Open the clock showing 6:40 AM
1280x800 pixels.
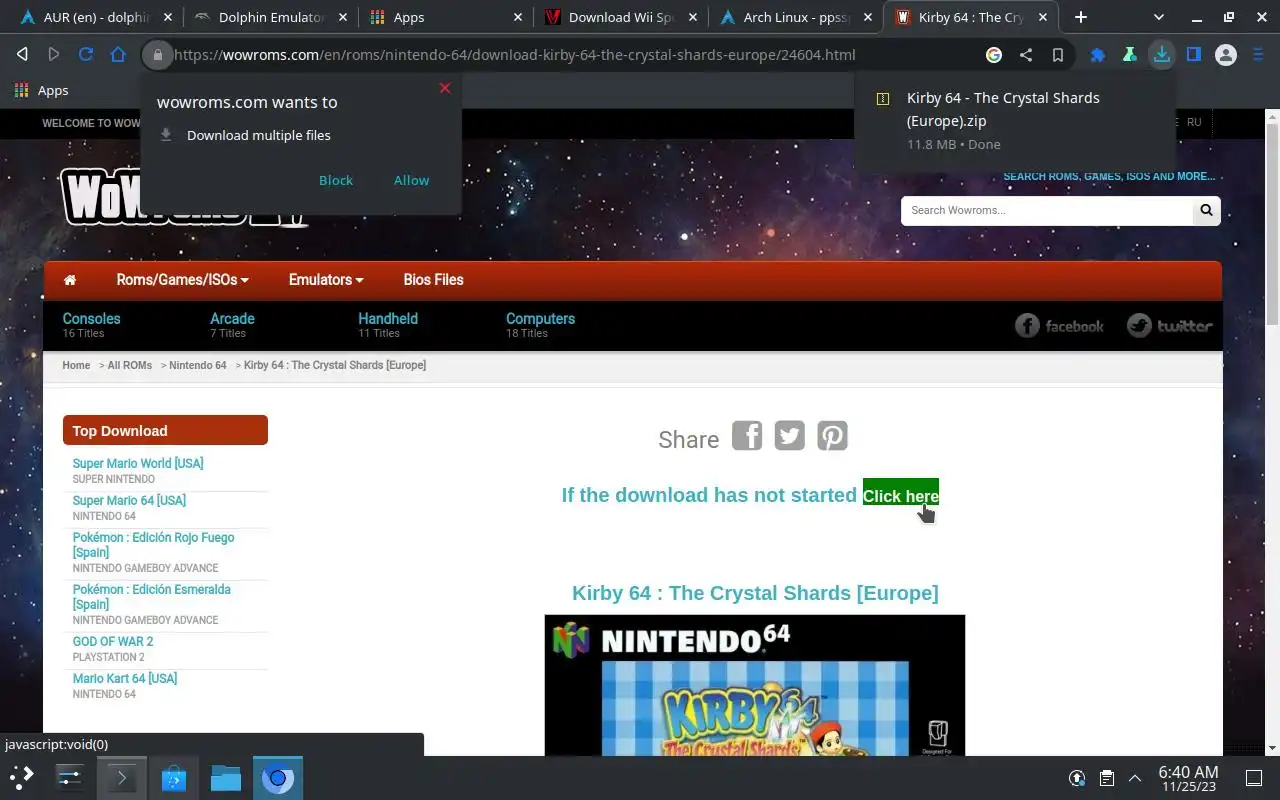tap(1188, 778)
